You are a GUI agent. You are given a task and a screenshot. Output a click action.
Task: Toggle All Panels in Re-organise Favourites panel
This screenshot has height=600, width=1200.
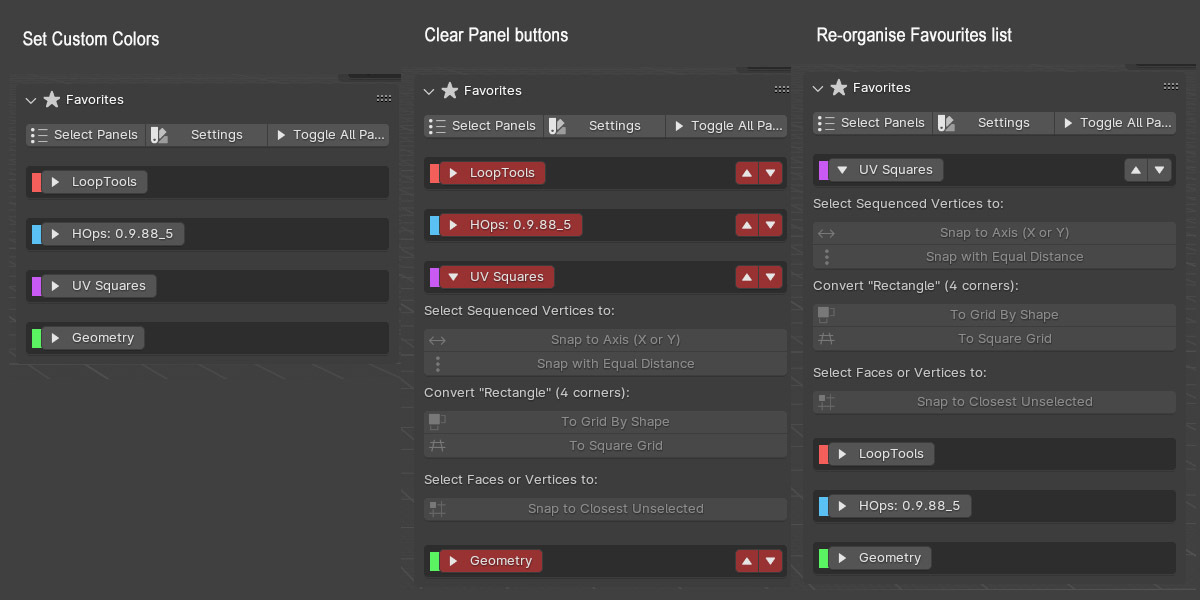tap(1115, 123)
